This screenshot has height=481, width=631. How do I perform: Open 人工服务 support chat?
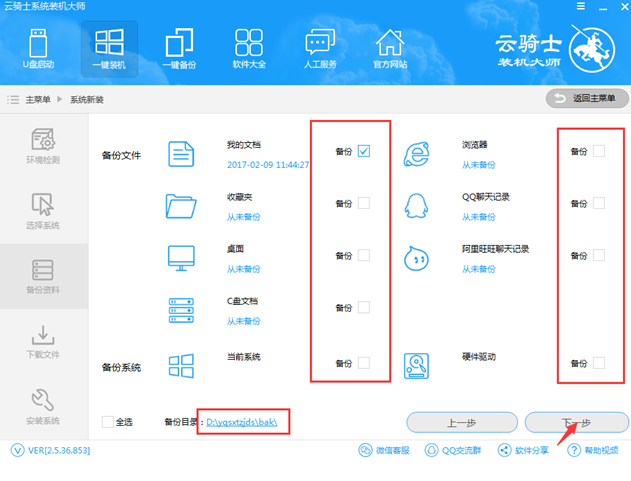click(320, 49)
